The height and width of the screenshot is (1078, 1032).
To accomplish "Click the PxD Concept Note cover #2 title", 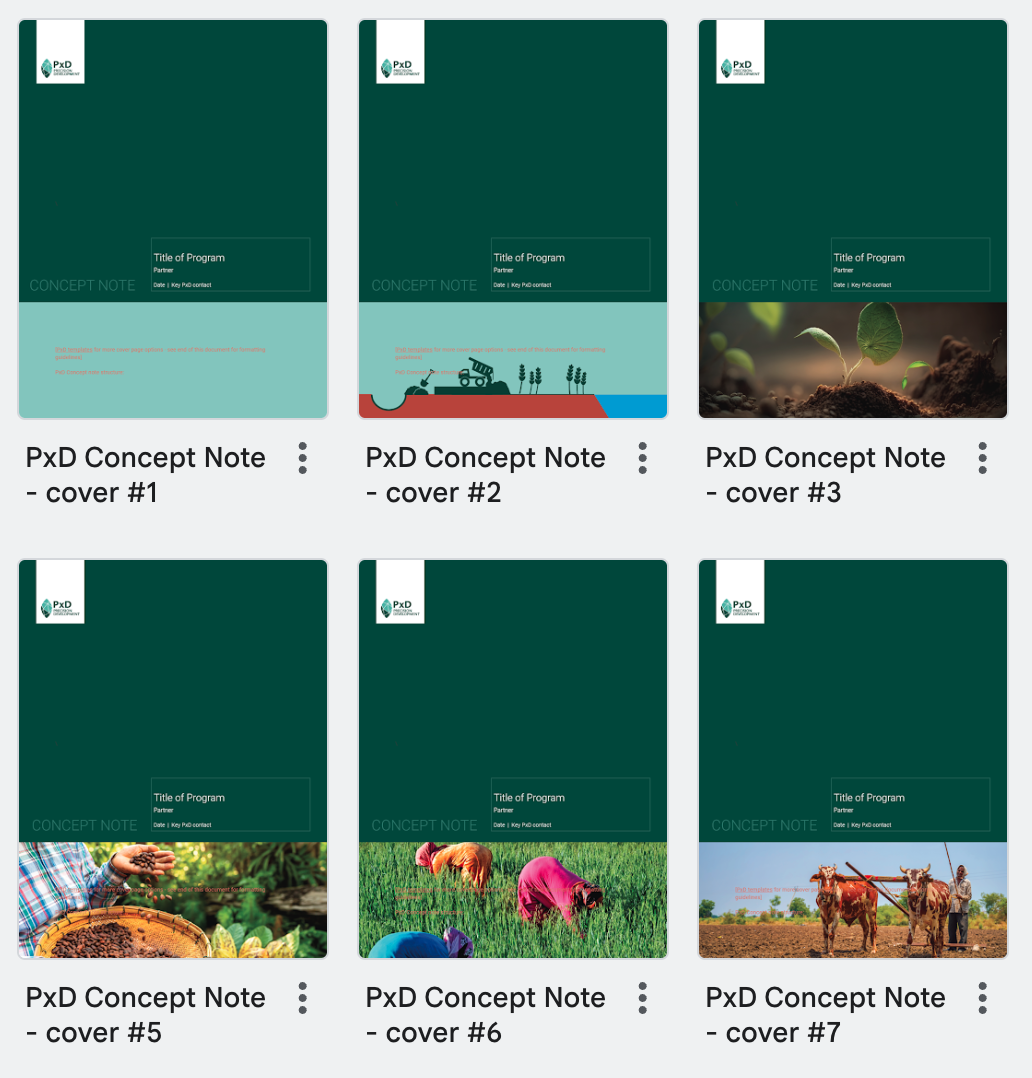I will point(485,475).
